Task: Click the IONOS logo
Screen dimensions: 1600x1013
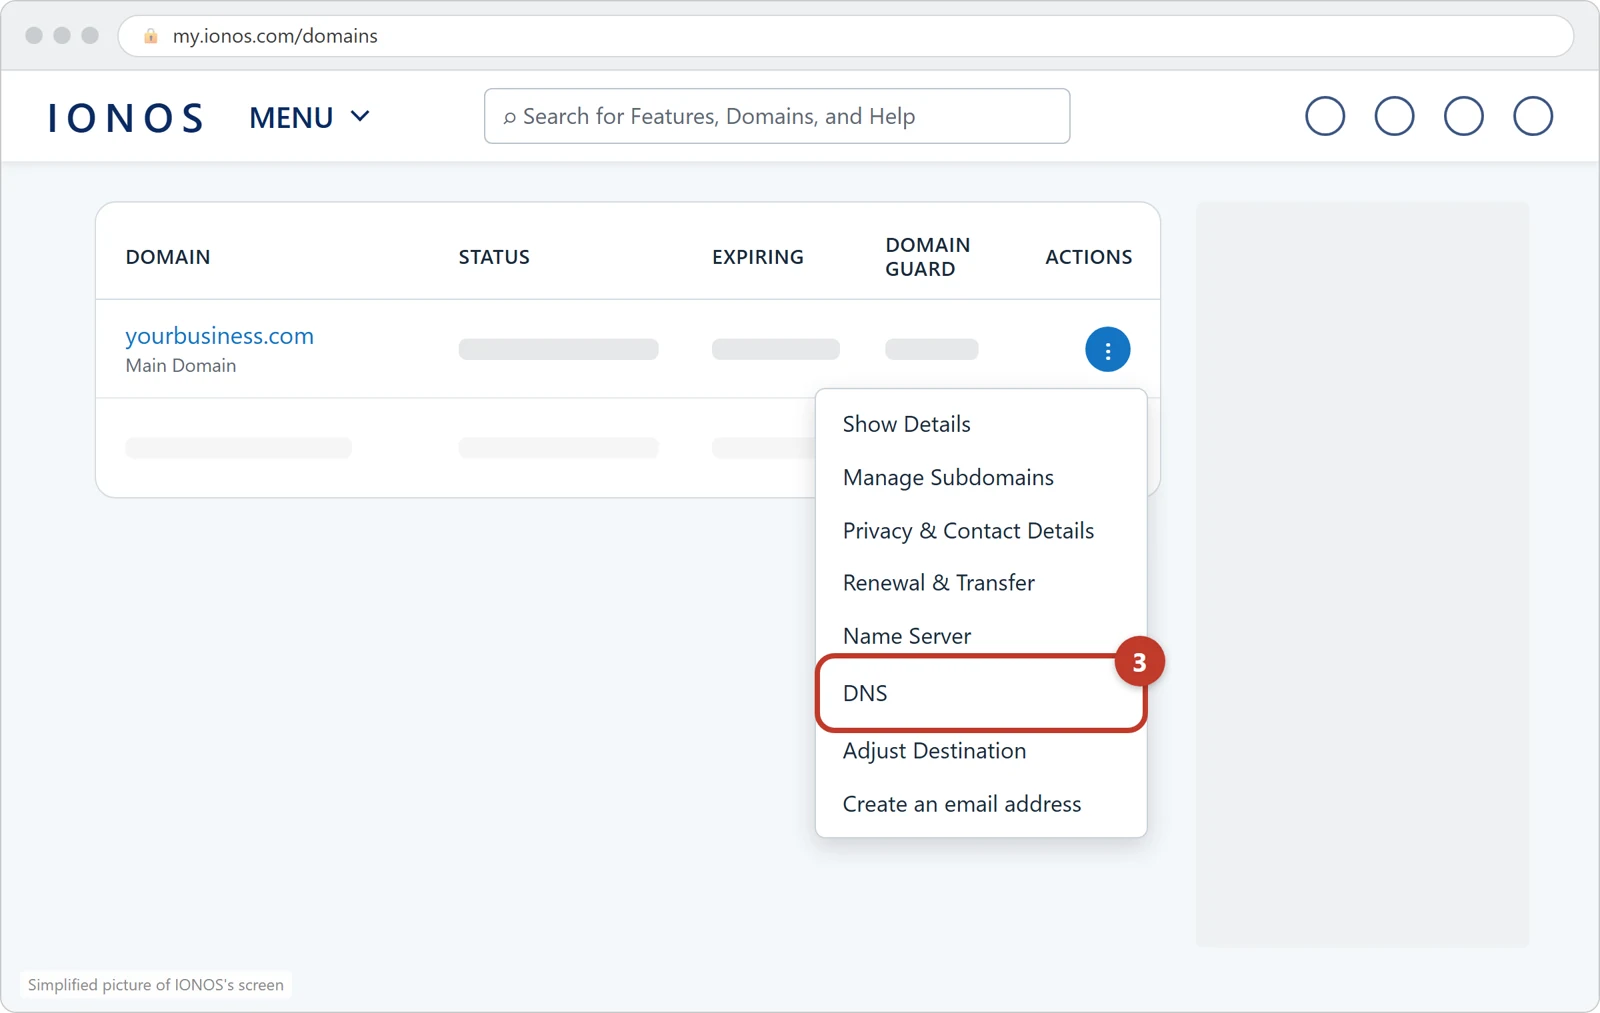Action: point(126,118)
